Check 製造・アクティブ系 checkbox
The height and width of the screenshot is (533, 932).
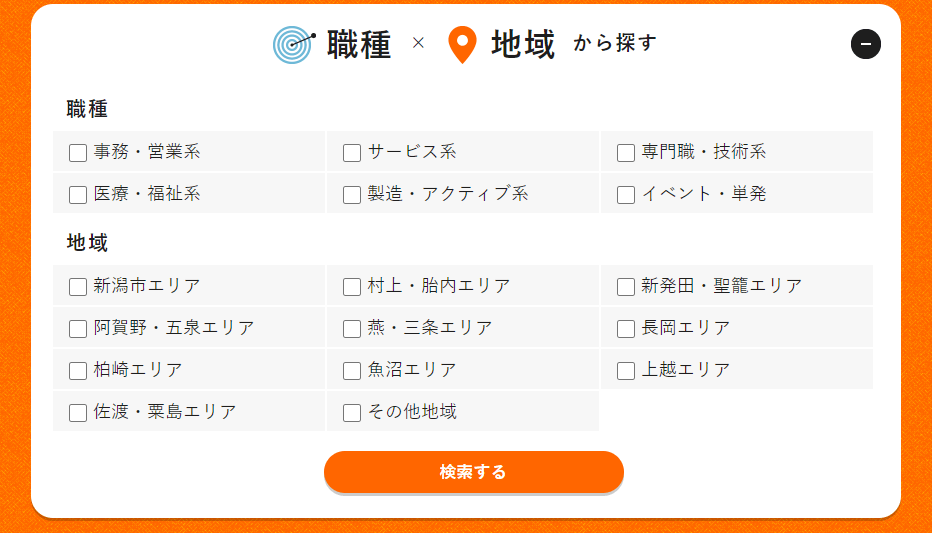coord(352,195)
